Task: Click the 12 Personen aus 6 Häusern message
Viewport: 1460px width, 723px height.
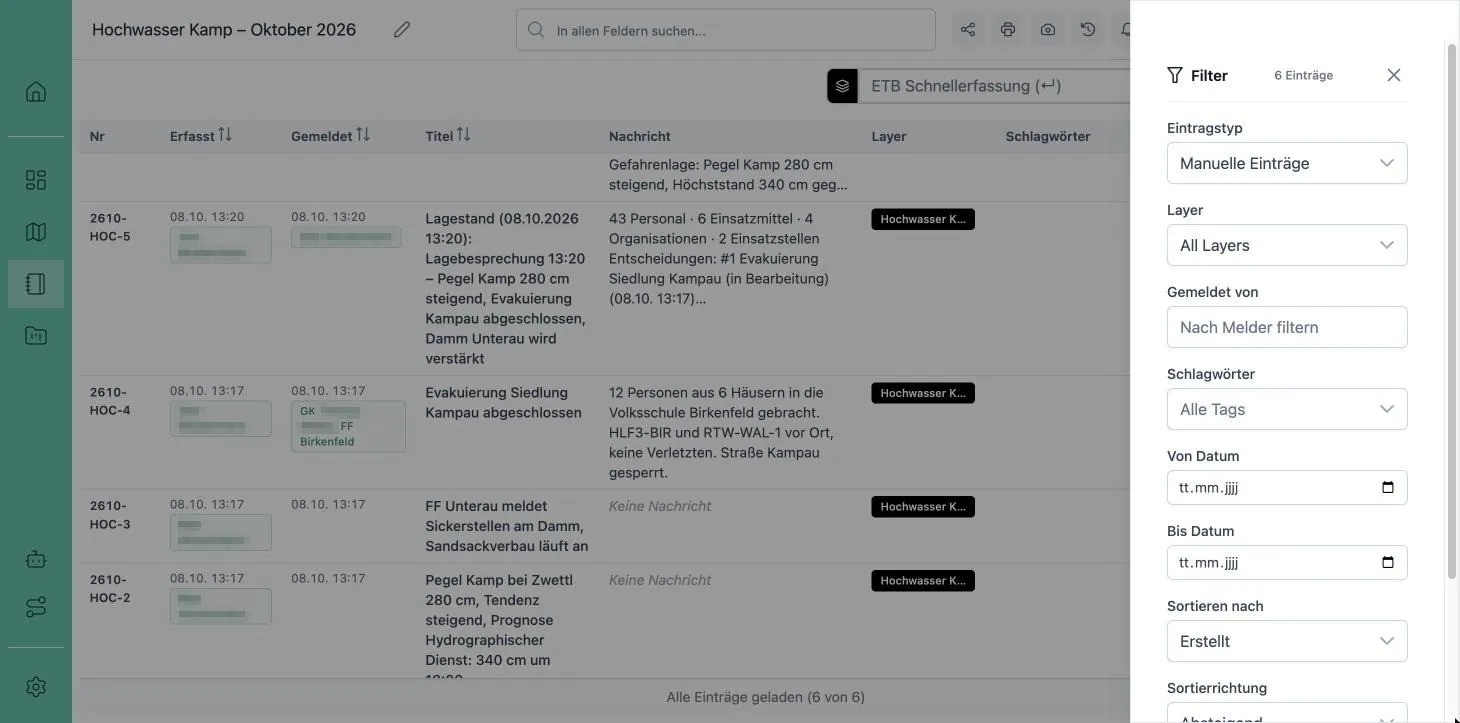Action: click(721, 432)
